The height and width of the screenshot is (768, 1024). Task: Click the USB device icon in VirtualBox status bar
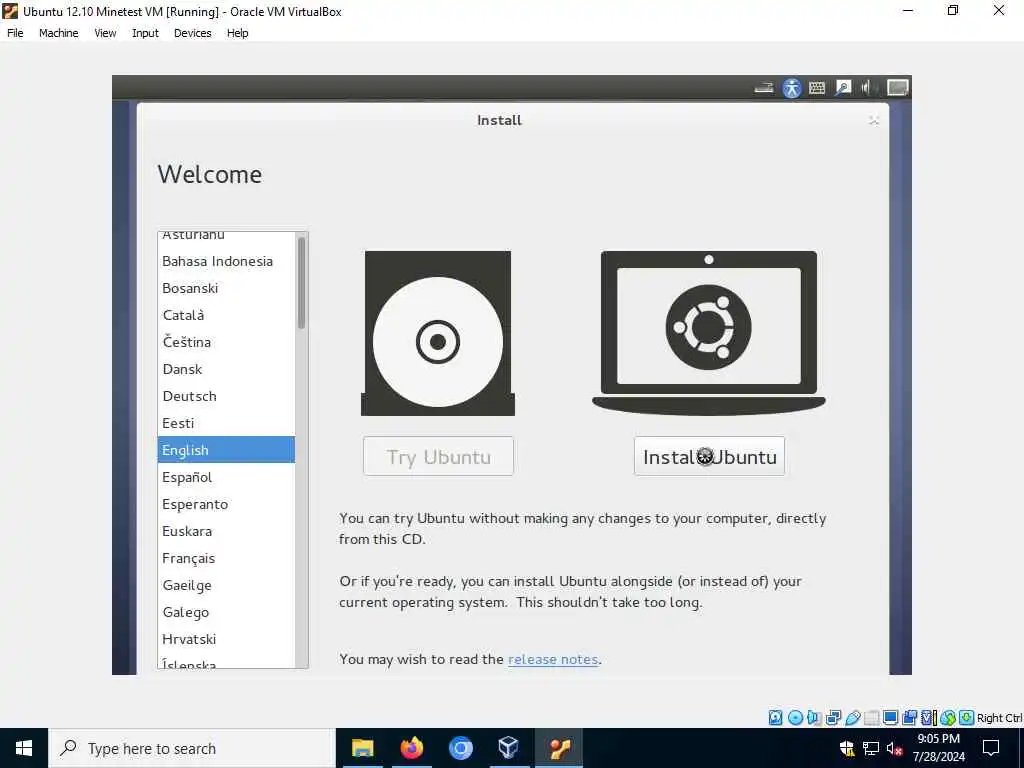[852, 718]
